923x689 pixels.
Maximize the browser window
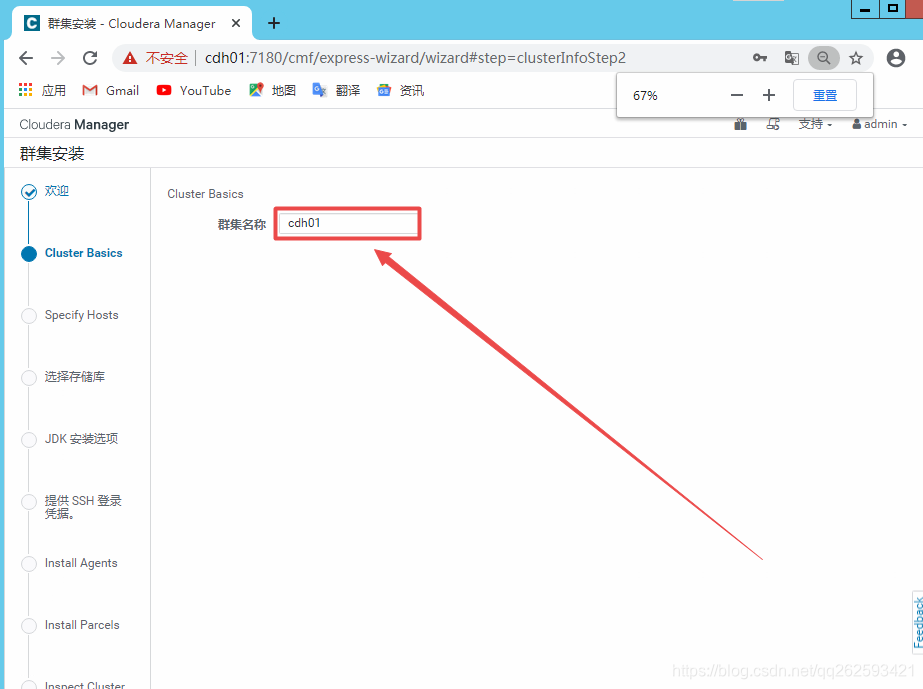pyautogui.click(x=894, y=9)
